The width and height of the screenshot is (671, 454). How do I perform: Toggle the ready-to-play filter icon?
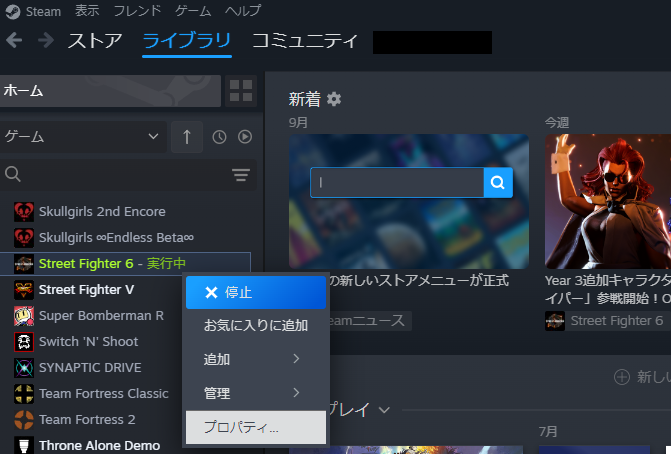click(245, 137)
